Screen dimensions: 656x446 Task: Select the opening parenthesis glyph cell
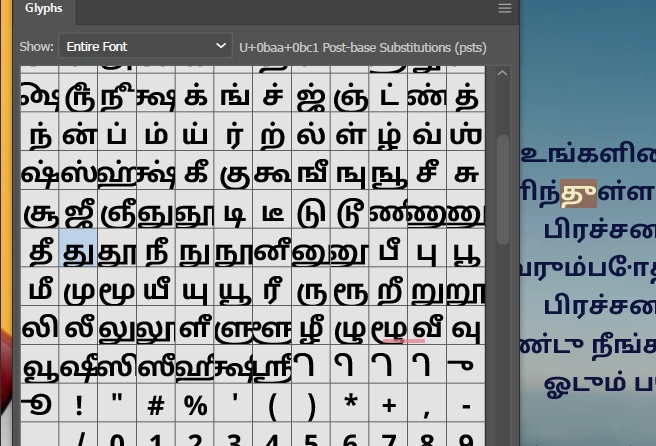click(272, 403)
